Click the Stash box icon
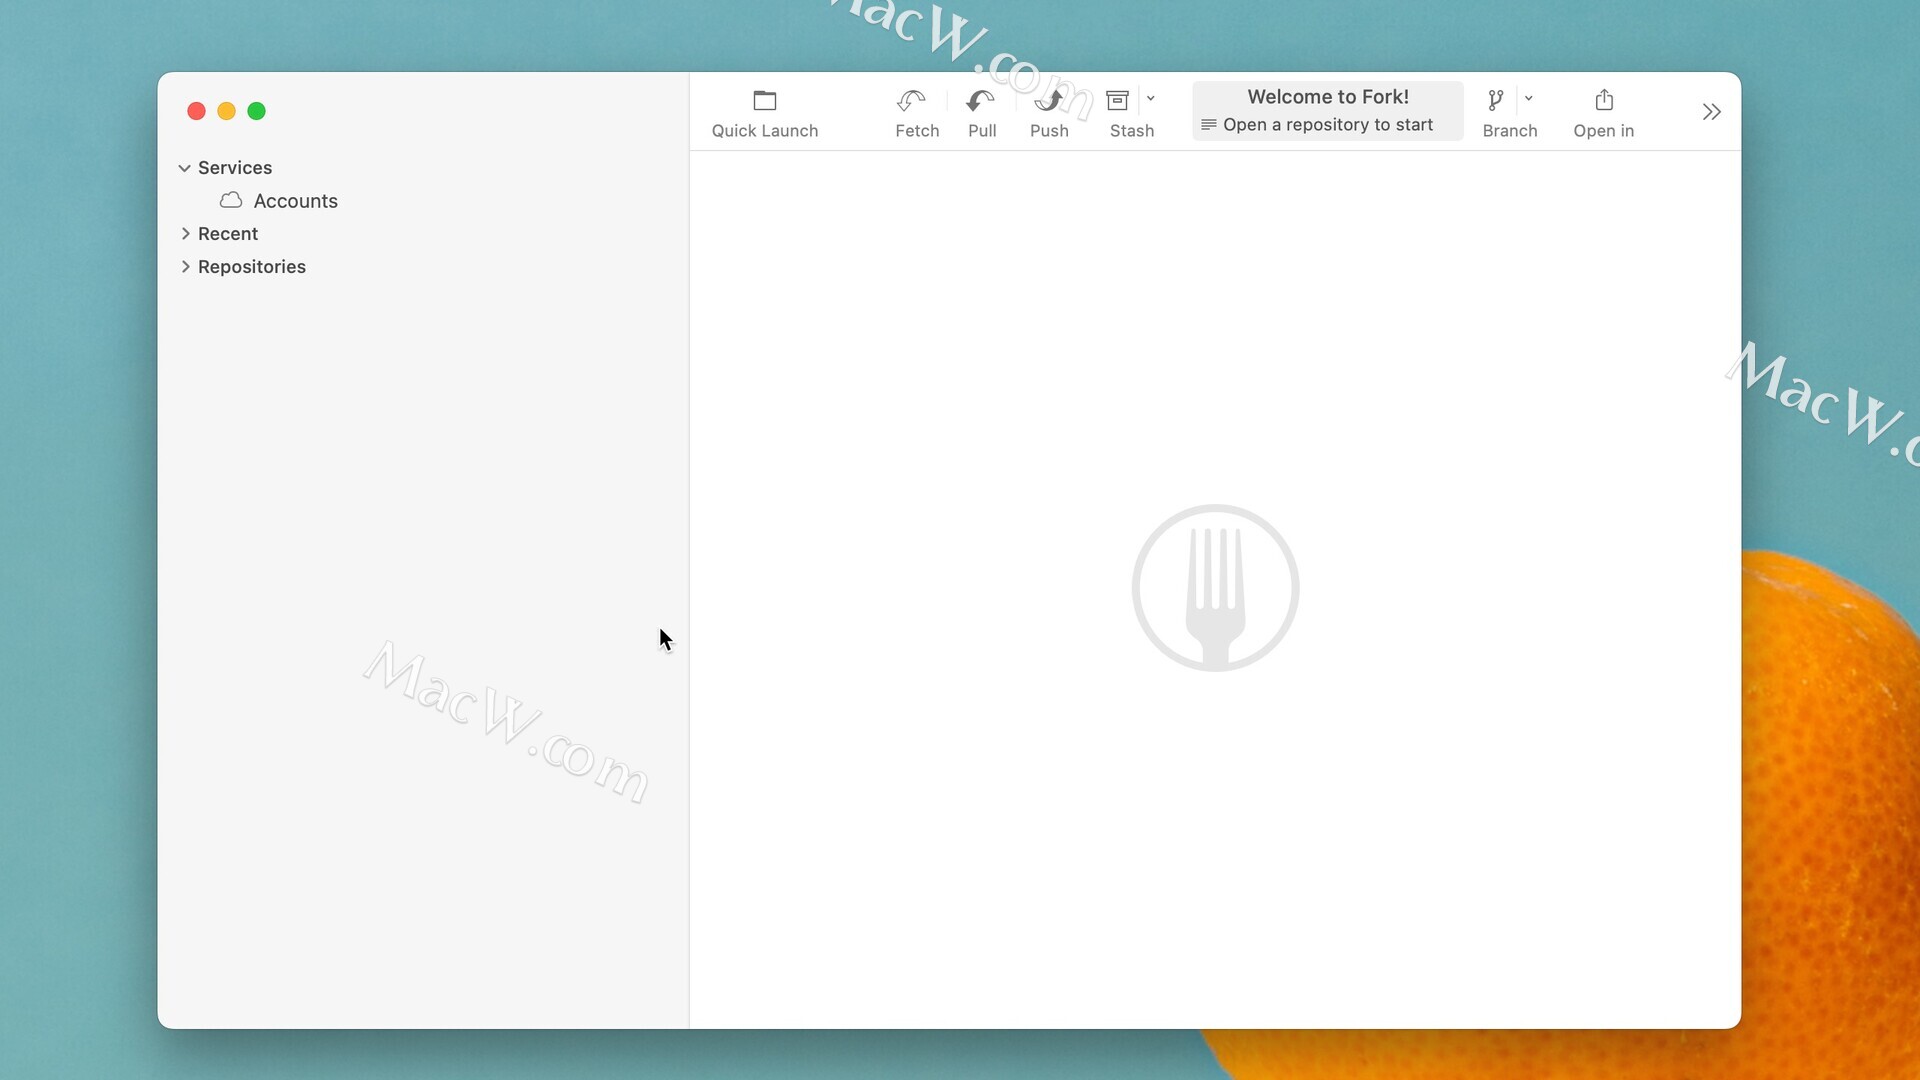This screenshot has width=1920, height=1080. (1118, 101)
